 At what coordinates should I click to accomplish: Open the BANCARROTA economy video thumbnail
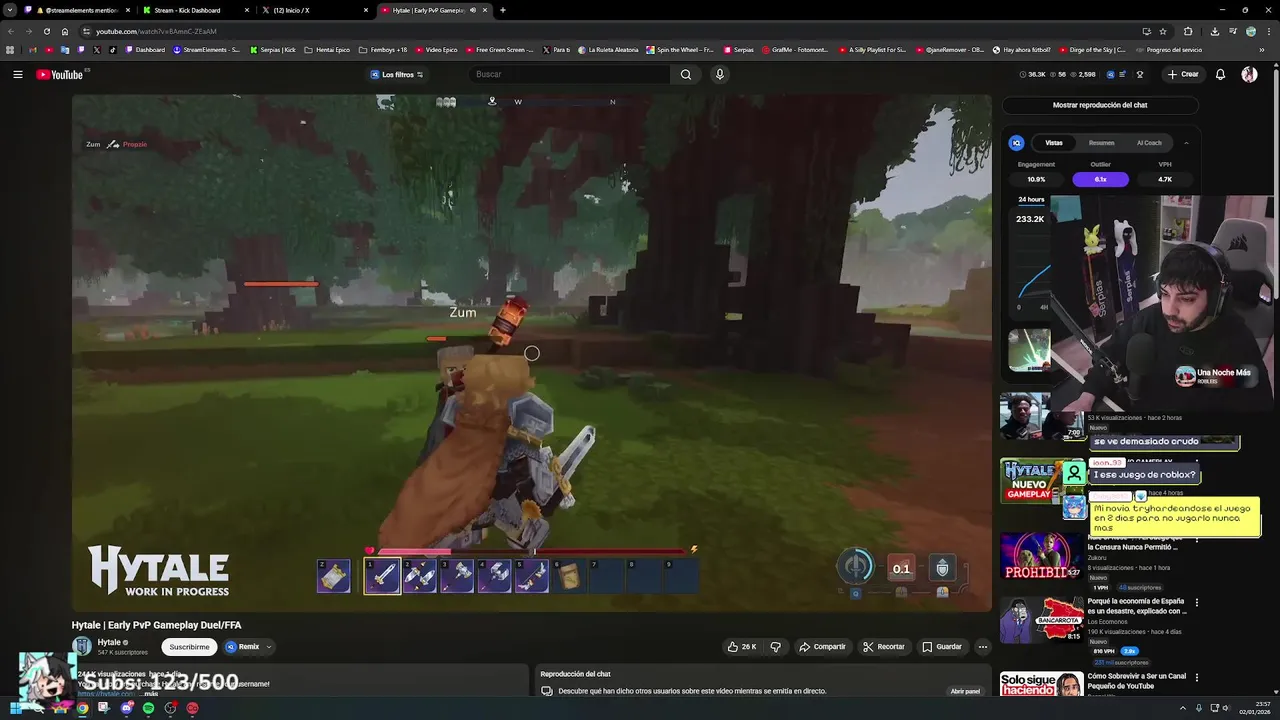coord(1041,620)
